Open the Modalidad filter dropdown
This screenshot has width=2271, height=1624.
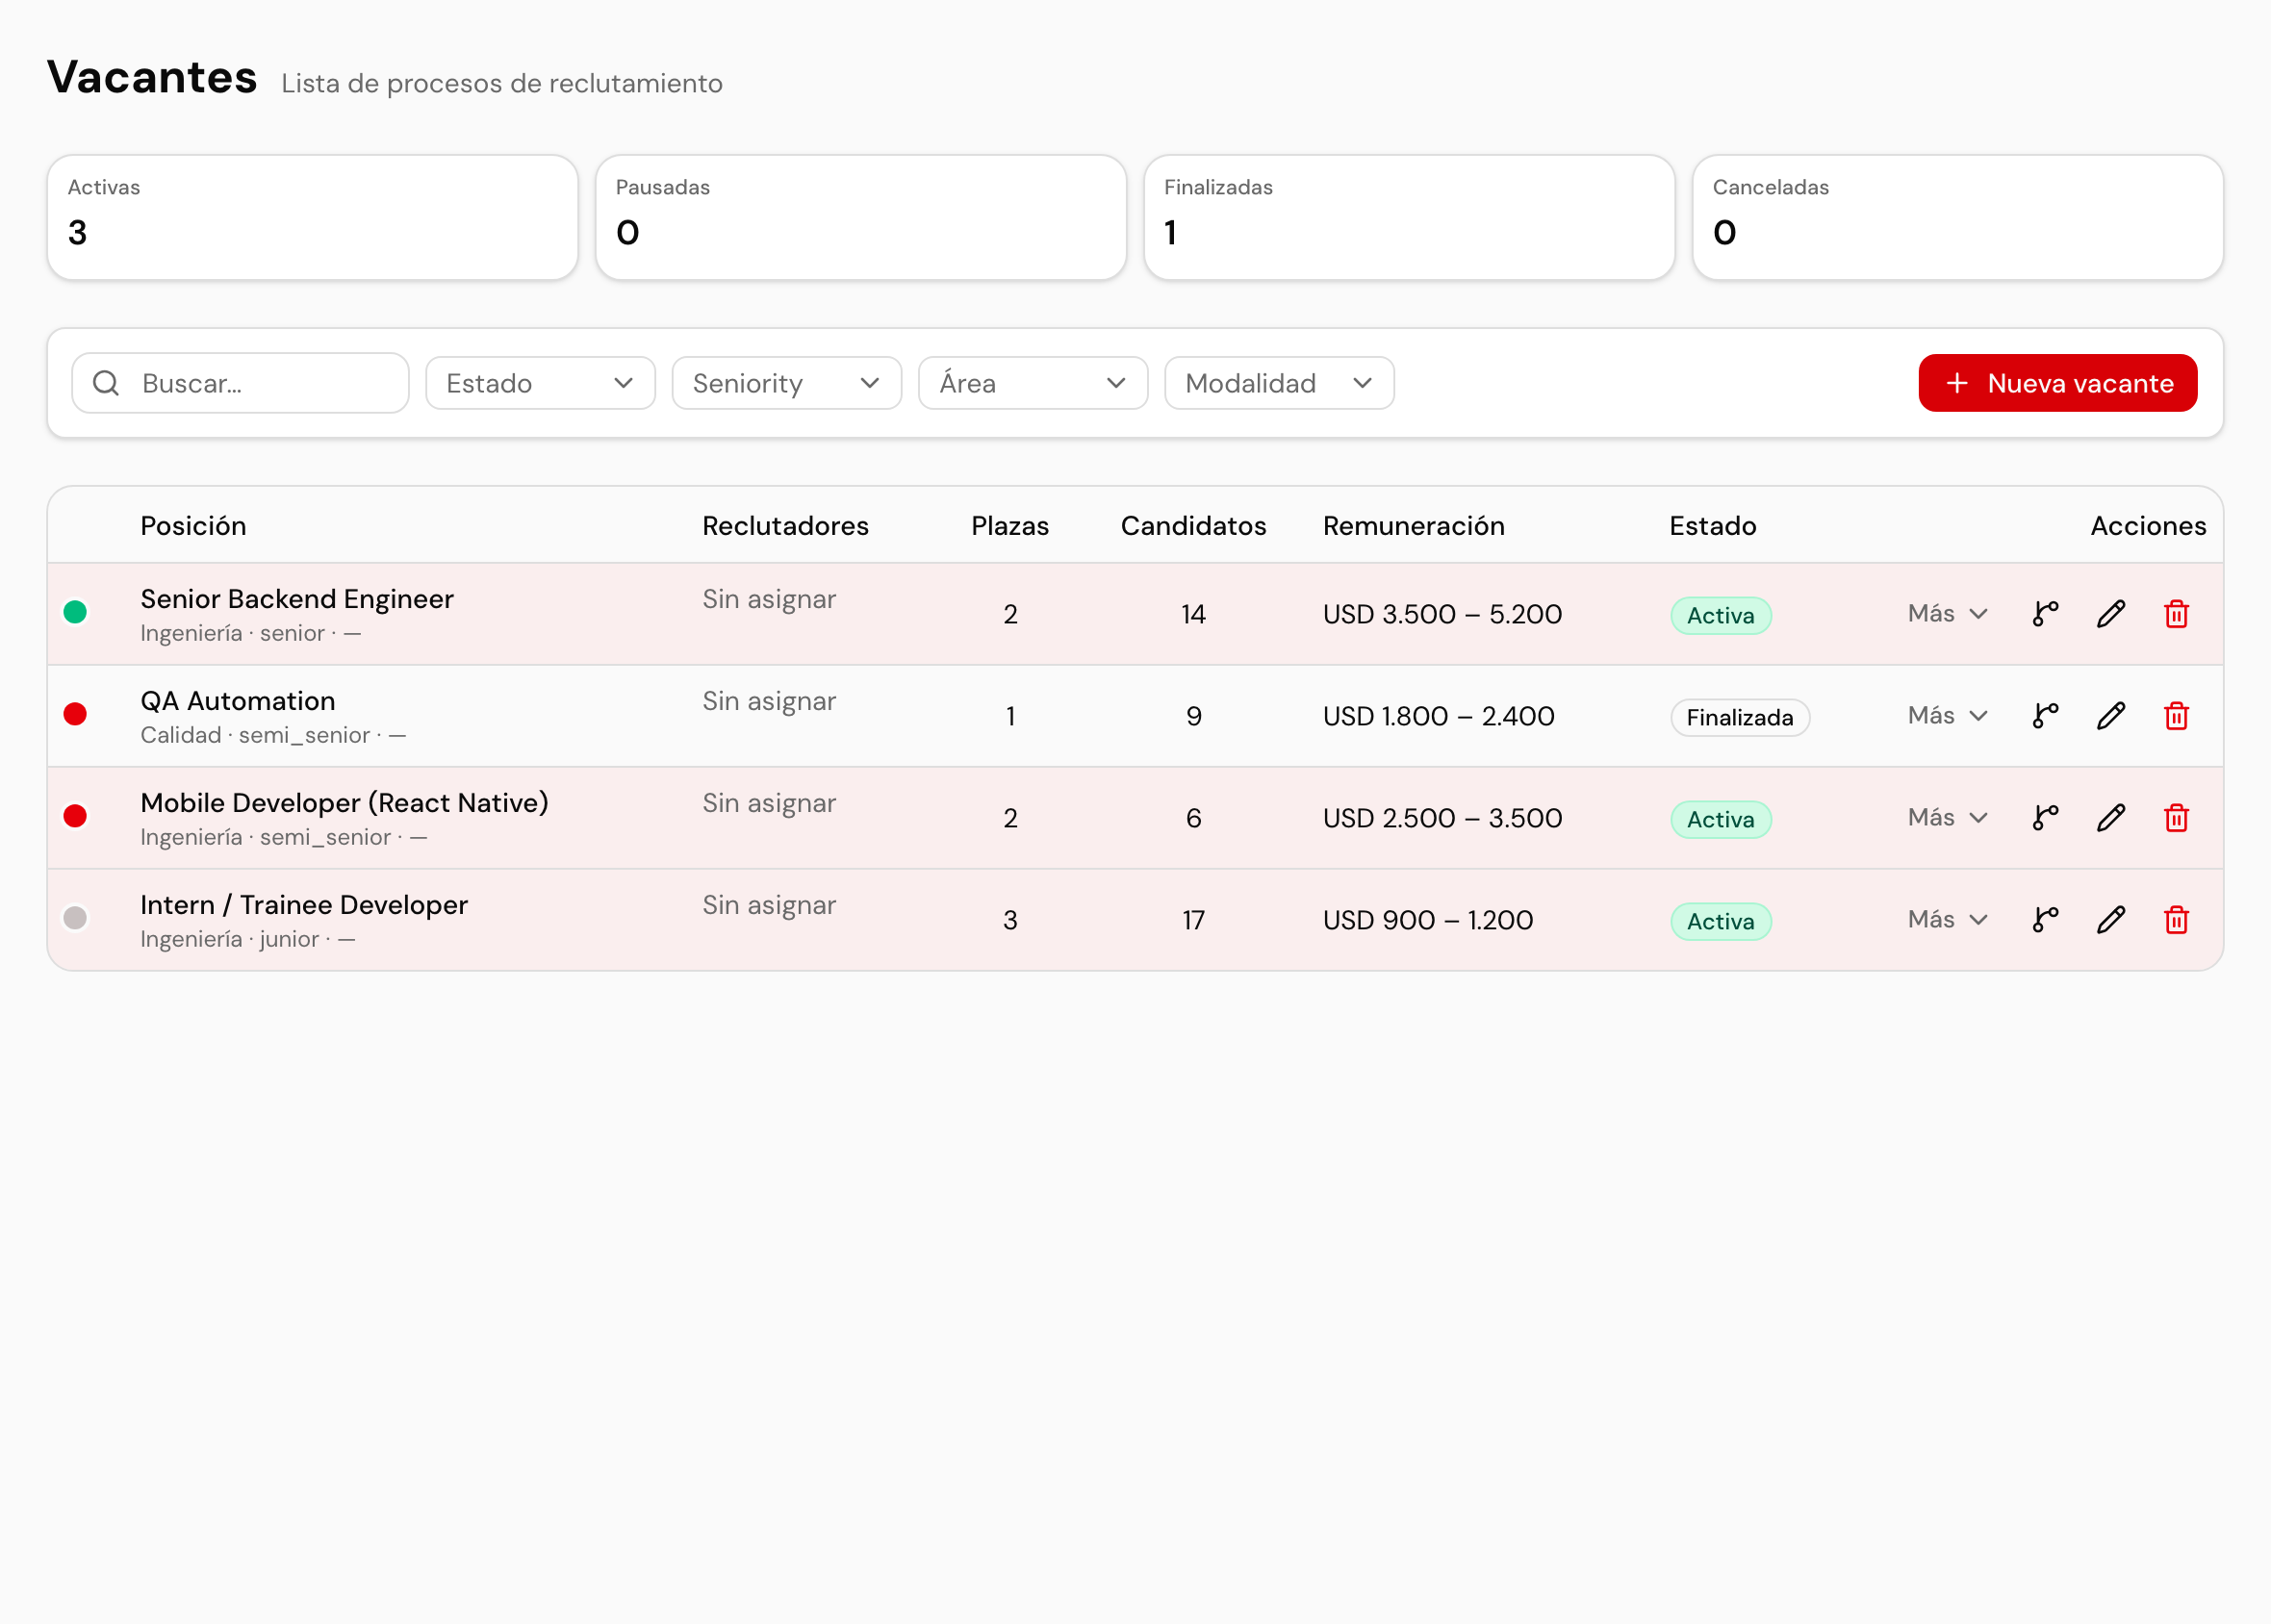[1279, 383]
